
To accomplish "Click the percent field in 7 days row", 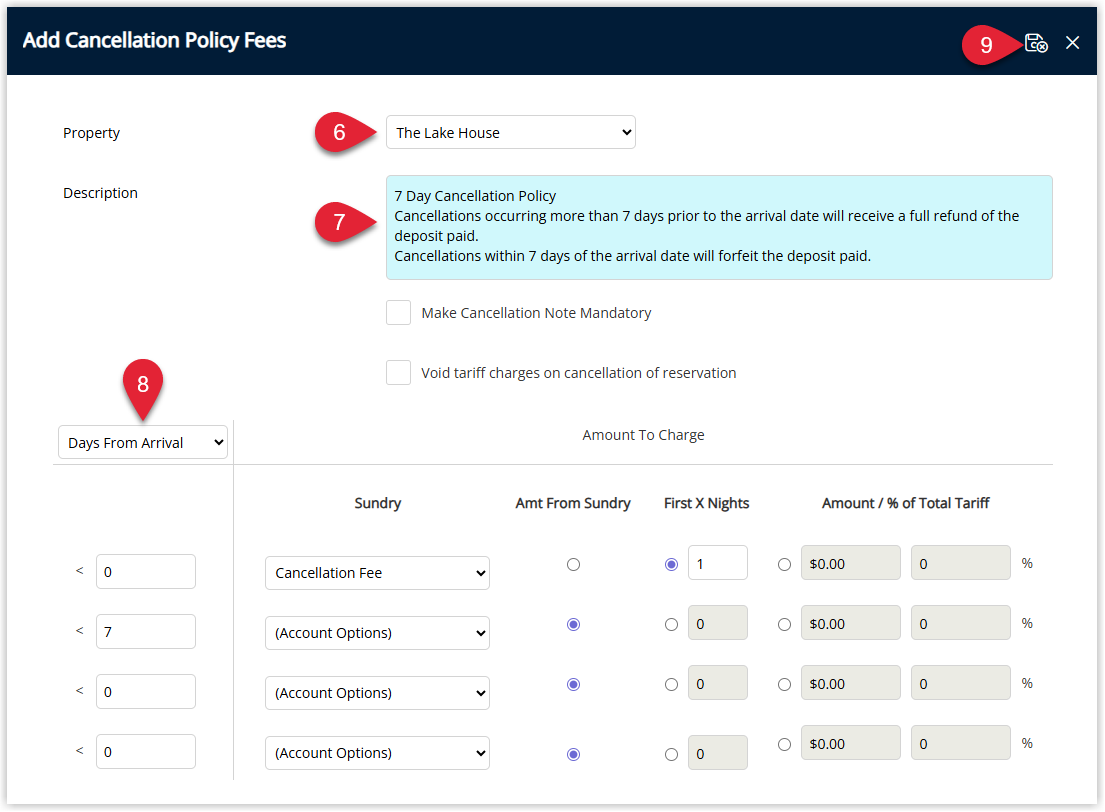I will click(961, 622).
